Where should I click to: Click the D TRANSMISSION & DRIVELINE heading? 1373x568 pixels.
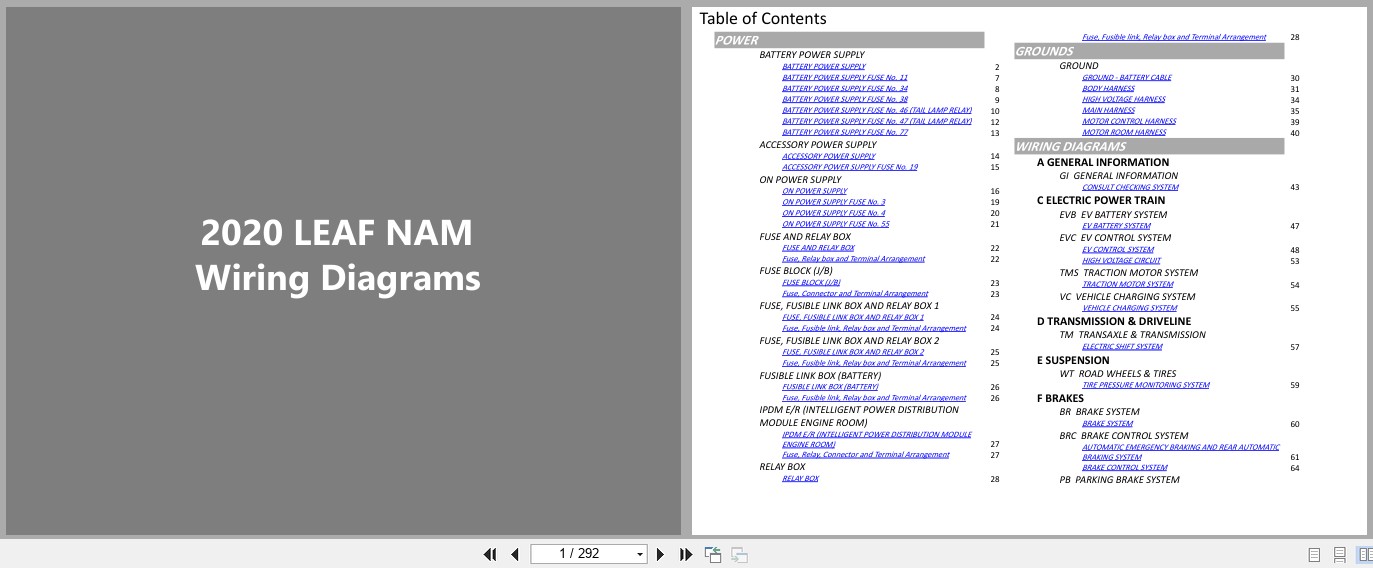[1113, 322]
